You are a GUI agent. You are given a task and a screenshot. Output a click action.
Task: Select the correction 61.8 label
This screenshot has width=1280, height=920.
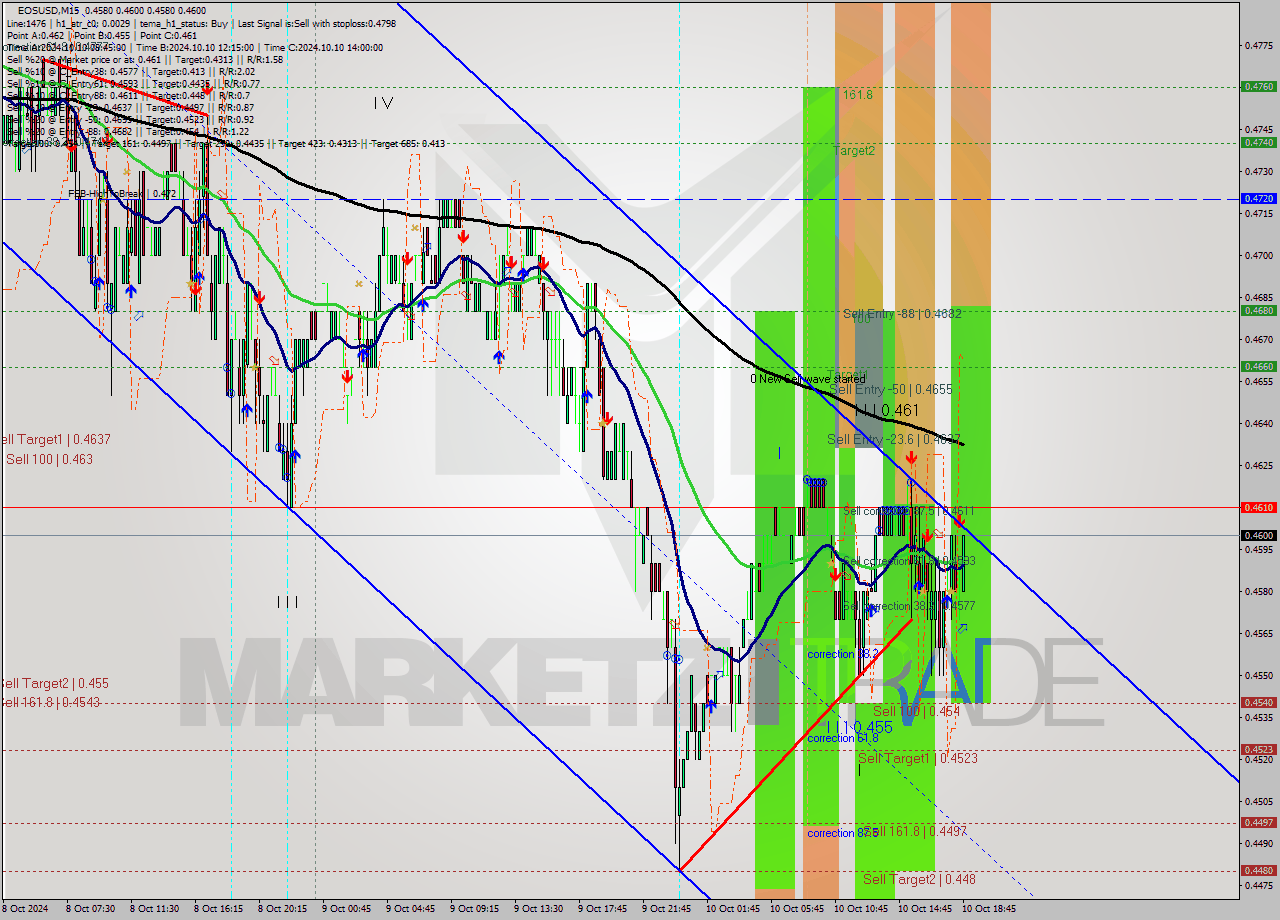click(x=843, y=738)
